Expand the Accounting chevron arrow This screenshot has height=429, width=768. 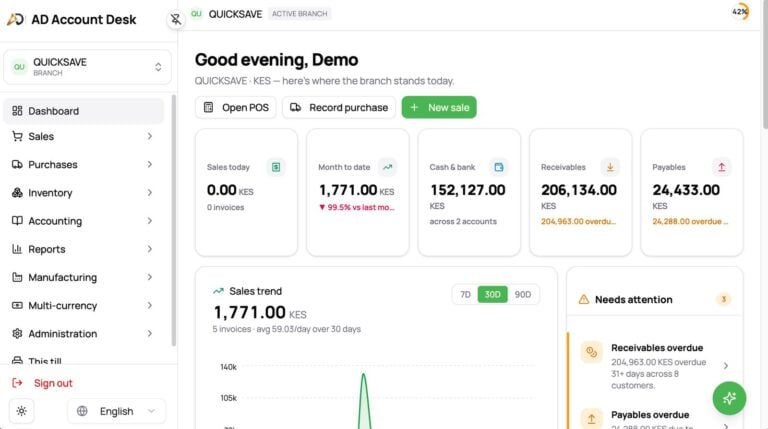point(150,221)
